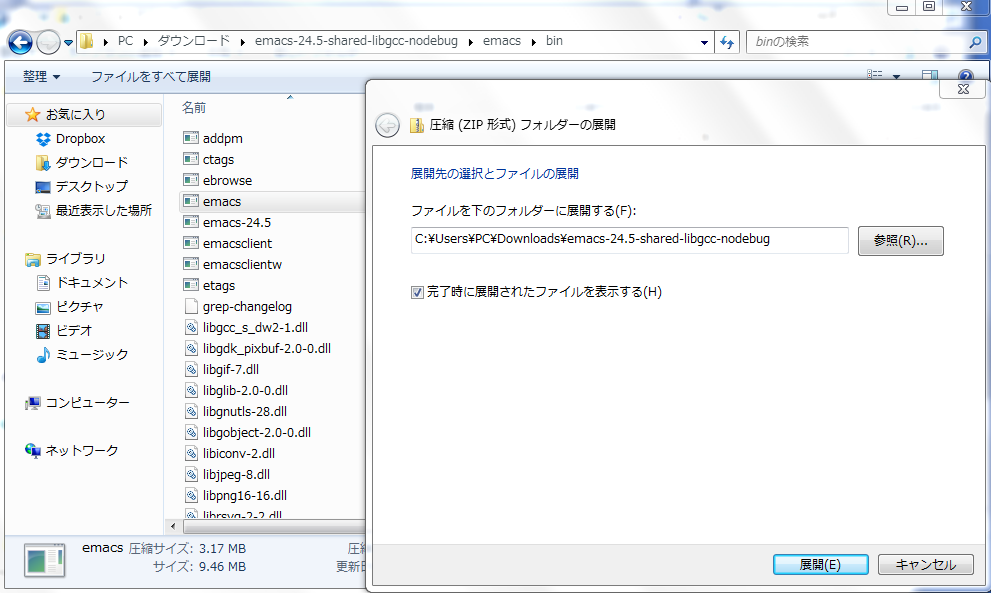This screenshot has height=593, width=991.
Task: Click the horizontal scrollbar left arrow
Action: click(x=173, y=526)
